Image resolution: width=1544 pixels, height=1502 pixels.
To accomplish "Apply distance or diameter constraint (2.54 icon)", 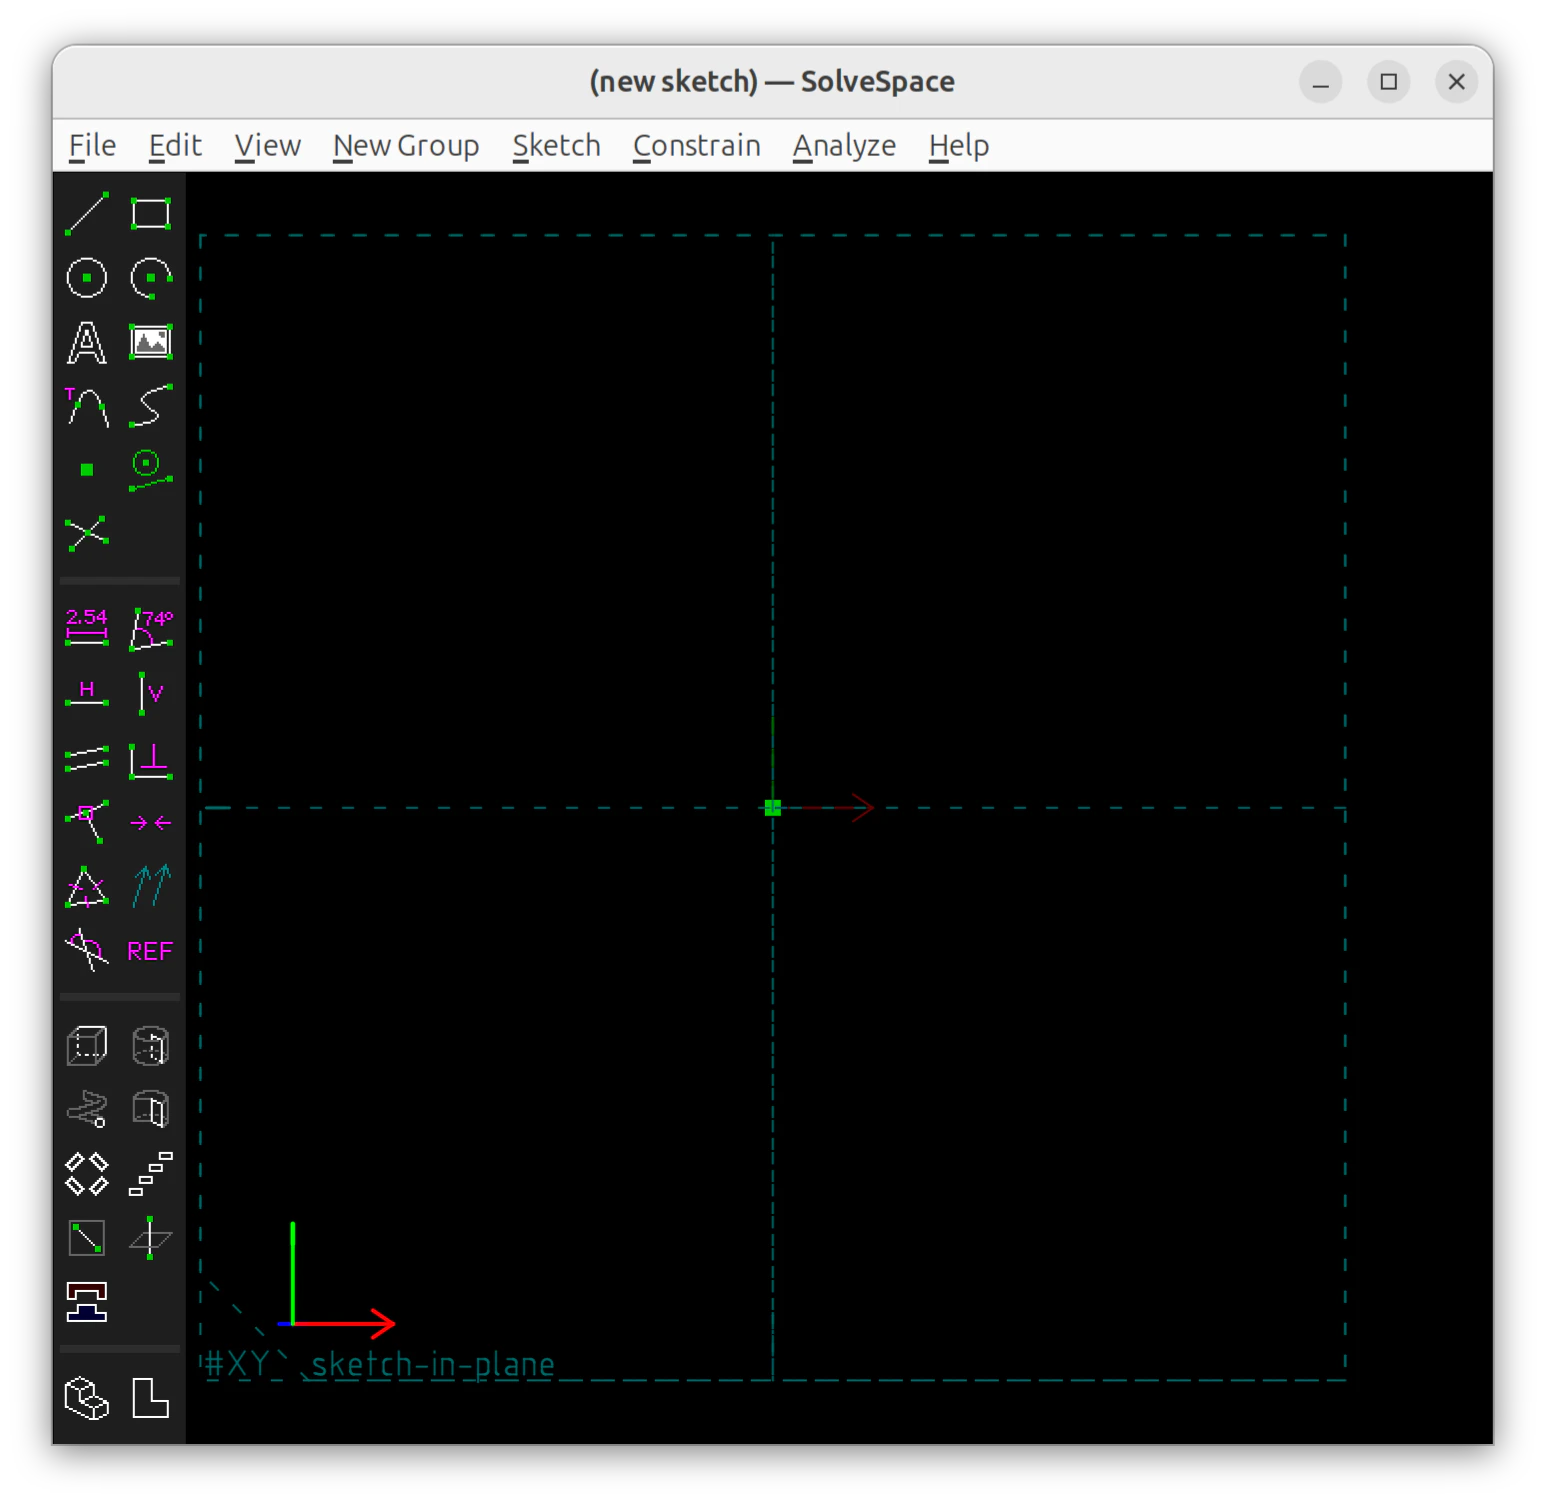I will coord(87,628).
